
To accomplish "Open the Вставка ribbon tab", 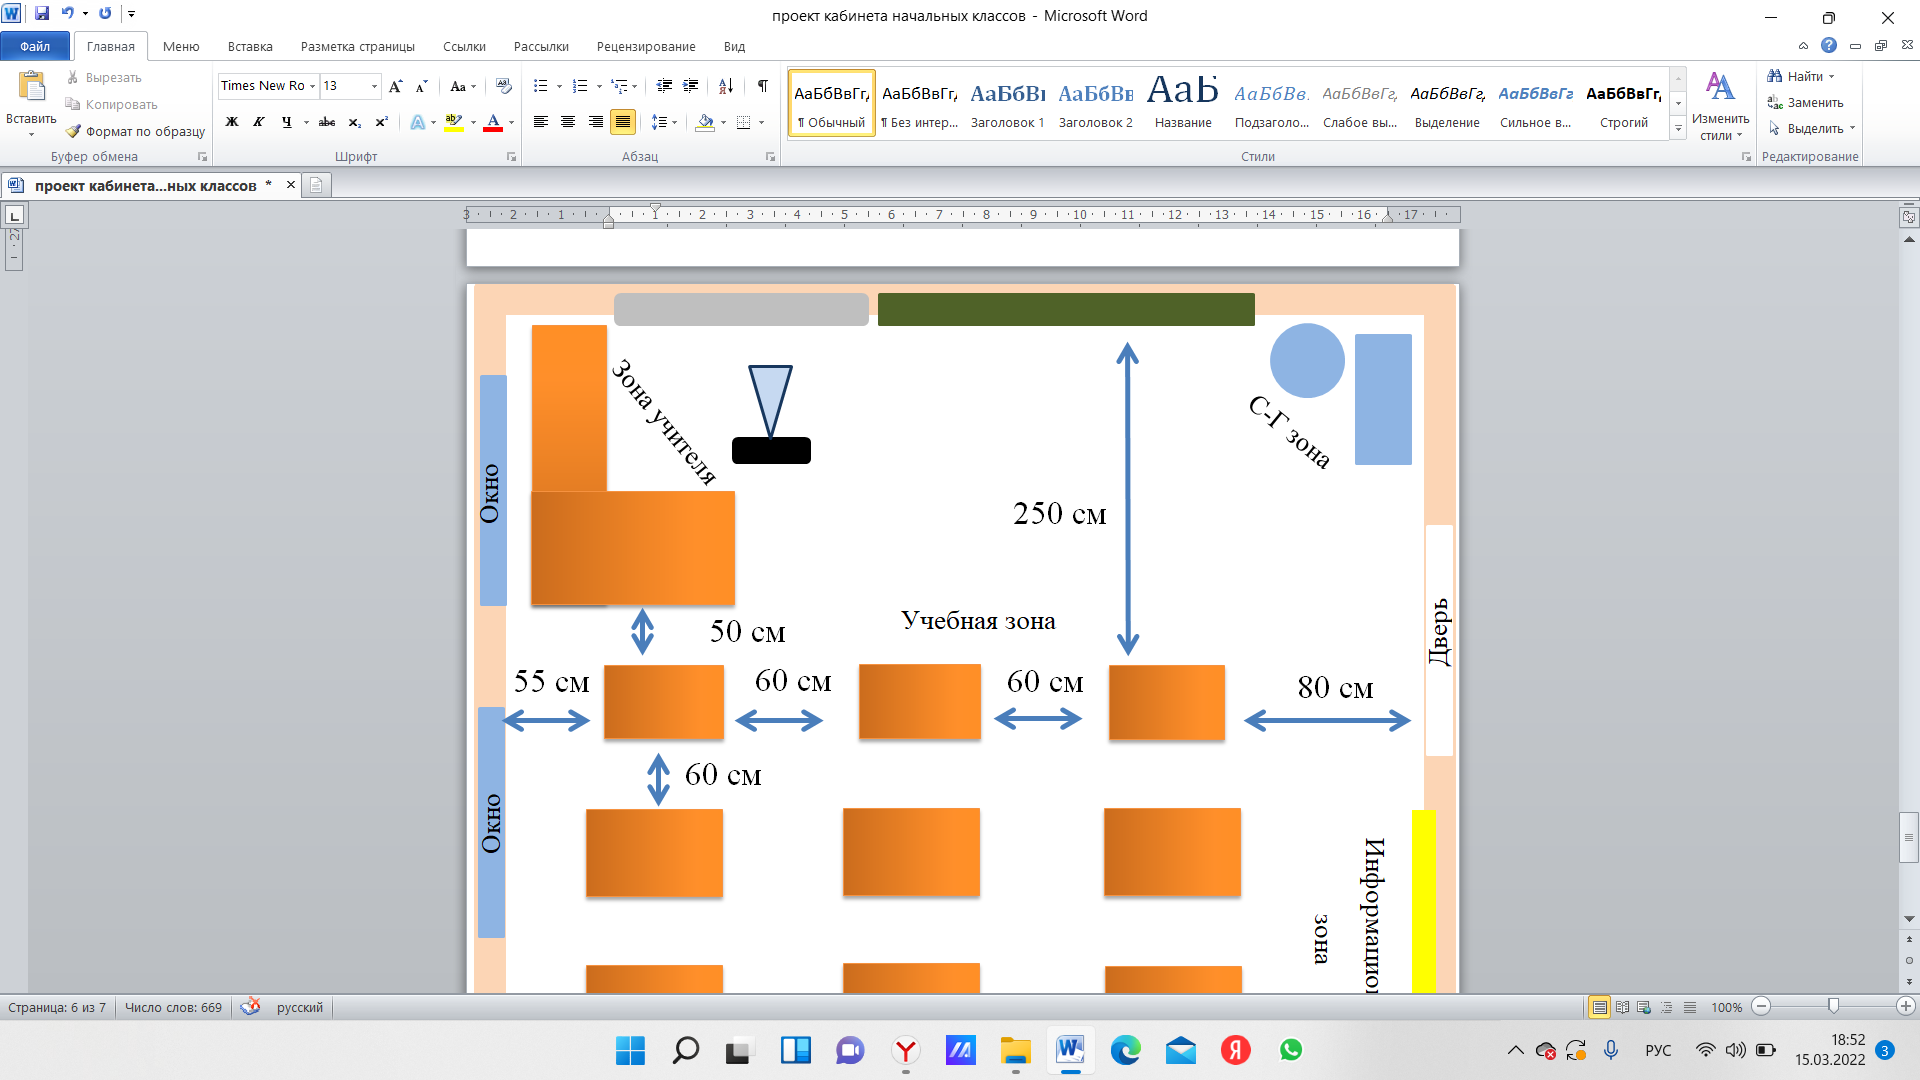I will pos(250,46).
